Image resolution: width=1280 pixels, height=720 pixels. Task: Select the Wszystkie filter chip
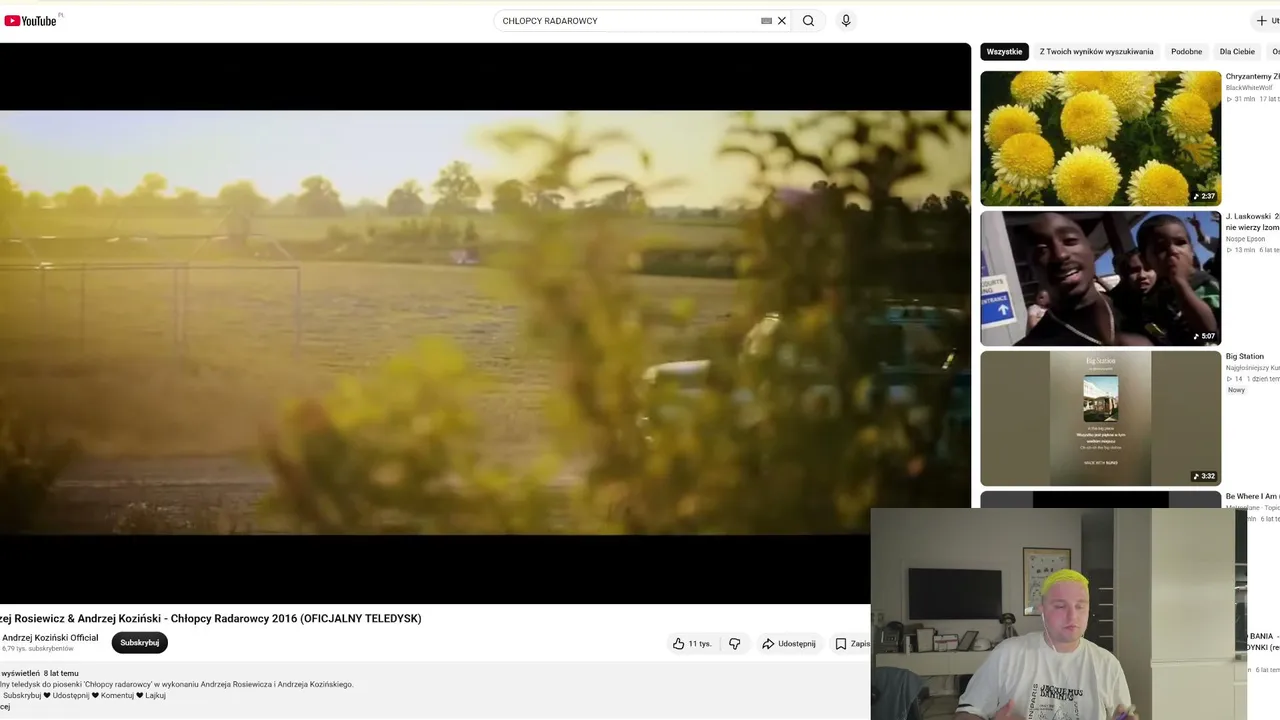pos(1004,52)
